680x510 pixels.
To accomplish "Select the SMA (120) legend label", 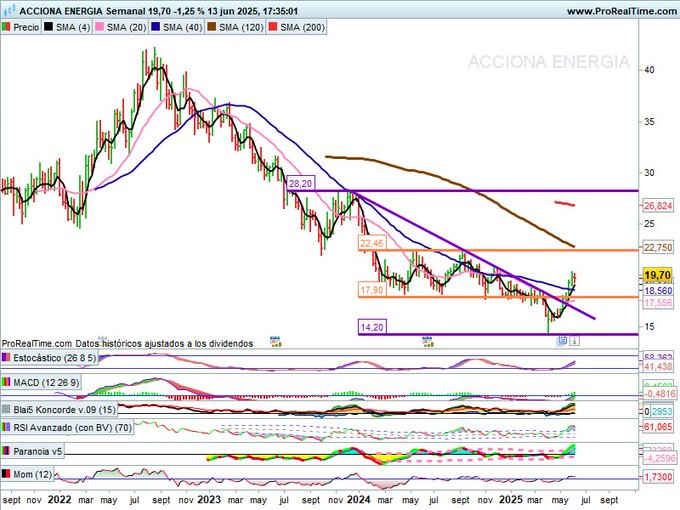I will [241, 27].
